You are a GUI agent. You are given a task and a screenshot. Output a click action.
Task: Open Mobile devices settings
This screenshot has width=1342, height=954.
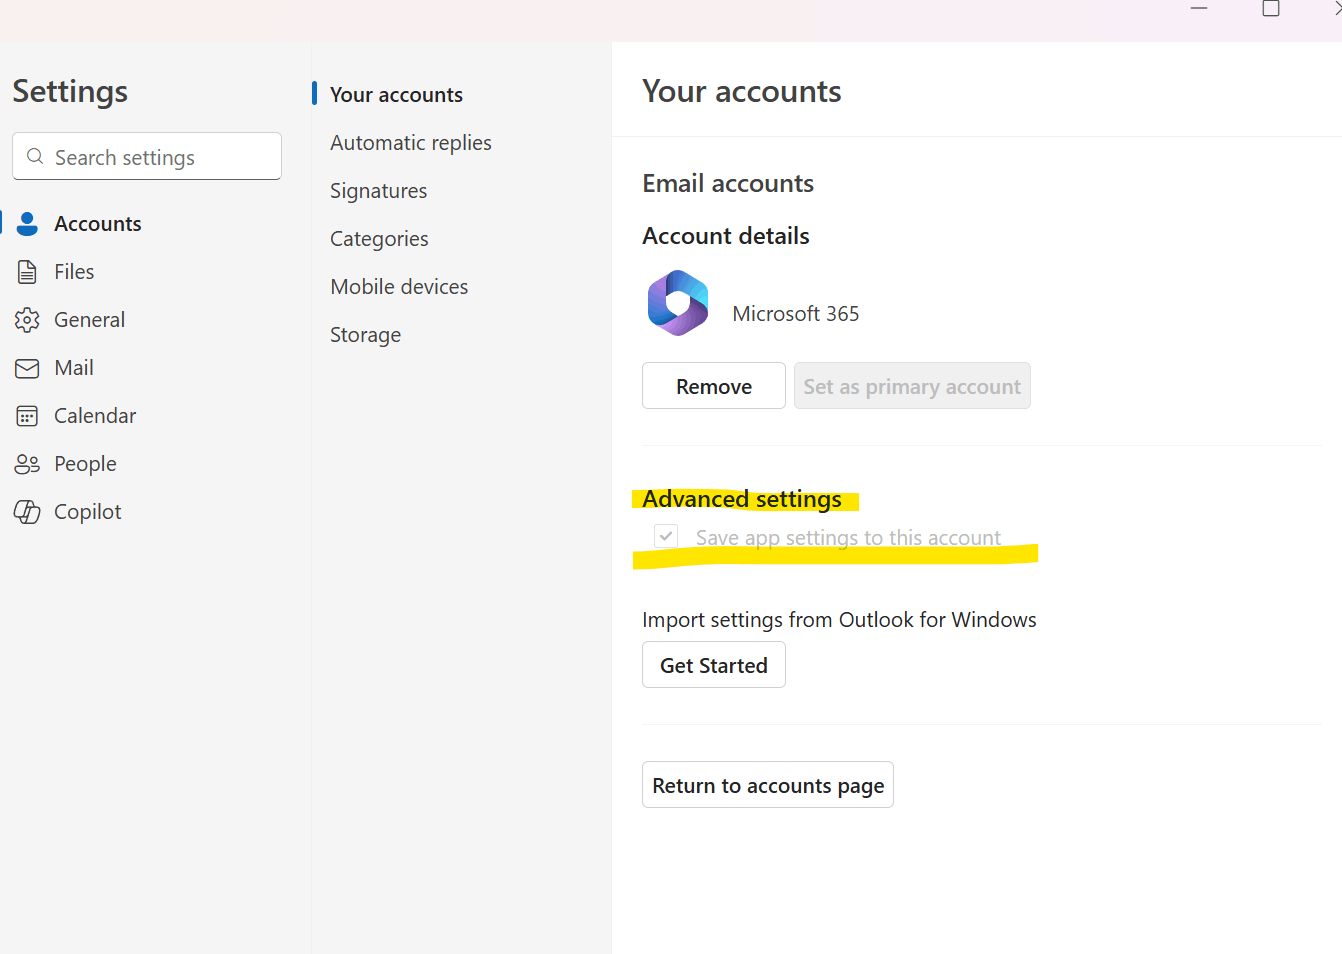pyautogui.click(x=399, y=286)
